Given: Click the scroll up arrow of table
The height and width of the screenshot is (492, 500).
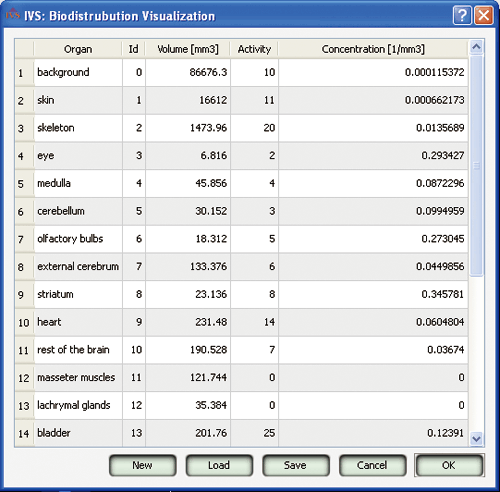Looking at the screenshot, I should (x=476, y=47).
